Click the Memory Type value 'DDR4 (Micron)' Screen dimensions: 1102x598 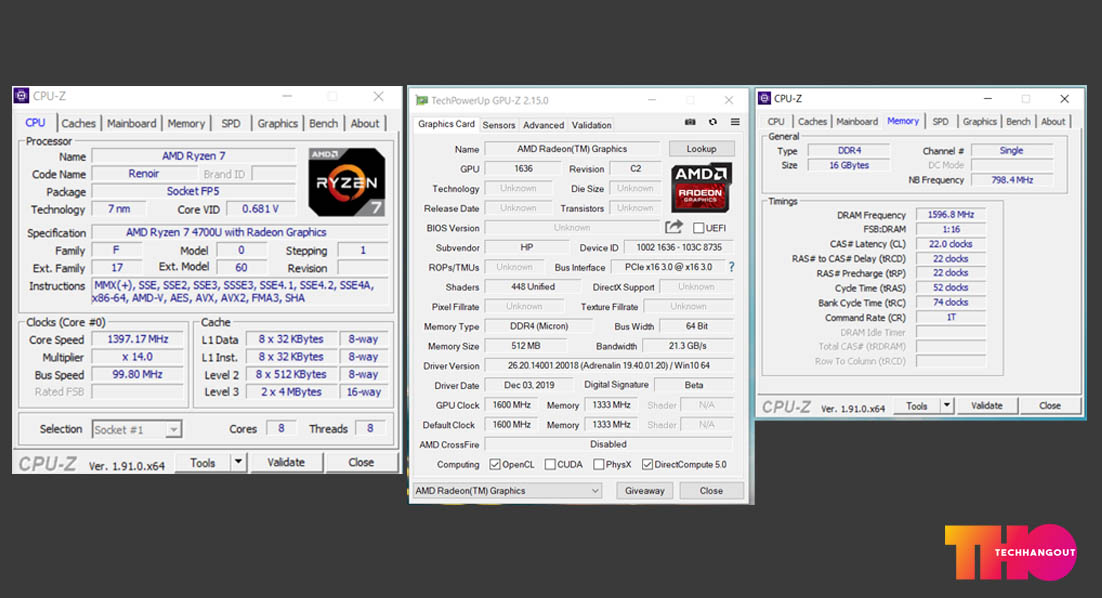(x=539, y=326)
